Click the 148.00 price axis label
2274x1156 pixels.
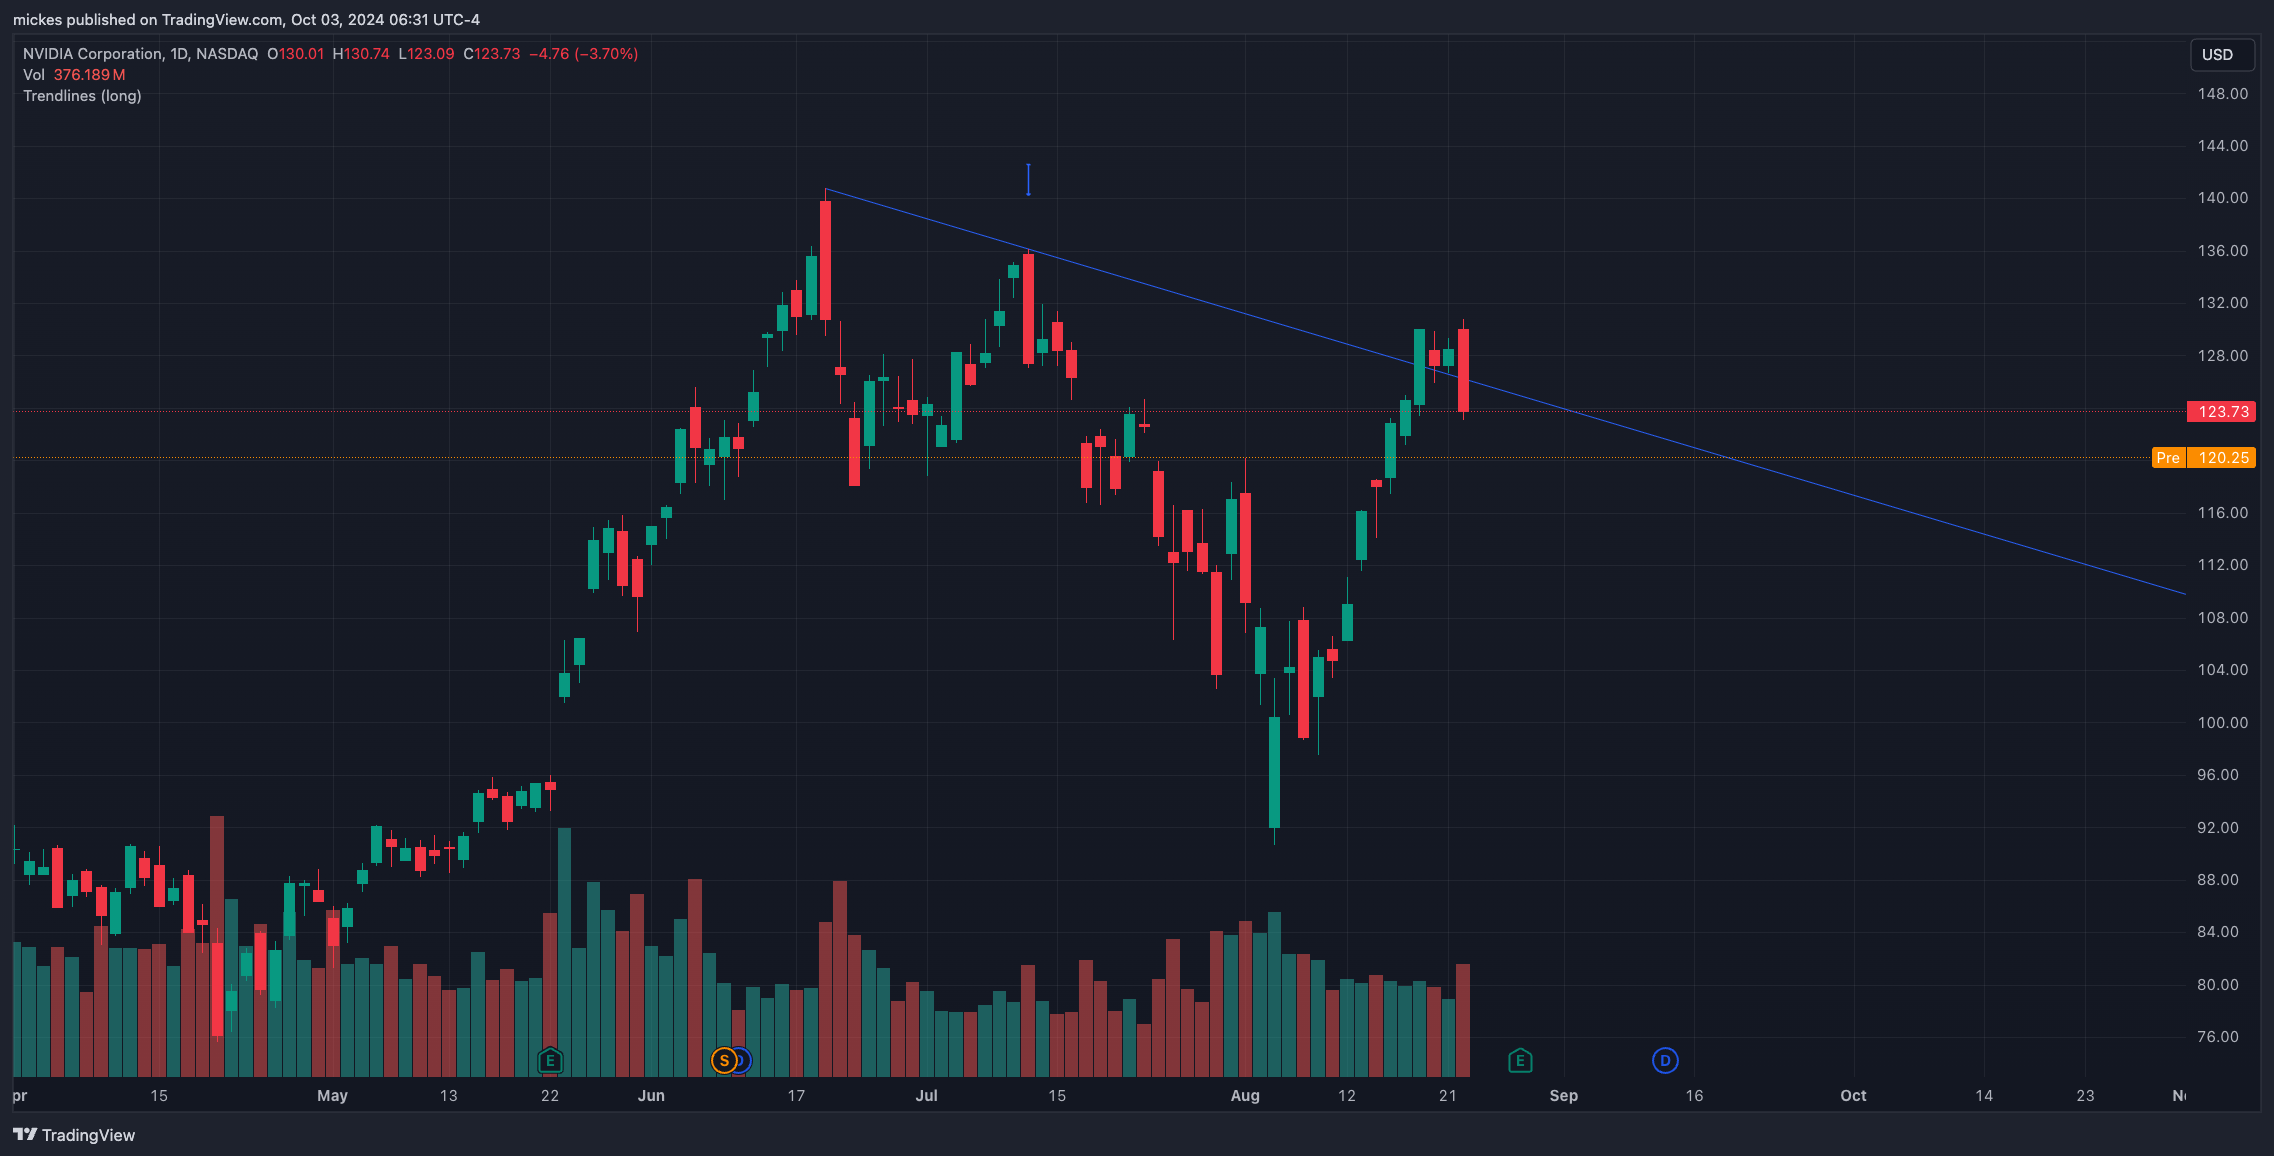pyautogui.click(x=2222, y=93)
